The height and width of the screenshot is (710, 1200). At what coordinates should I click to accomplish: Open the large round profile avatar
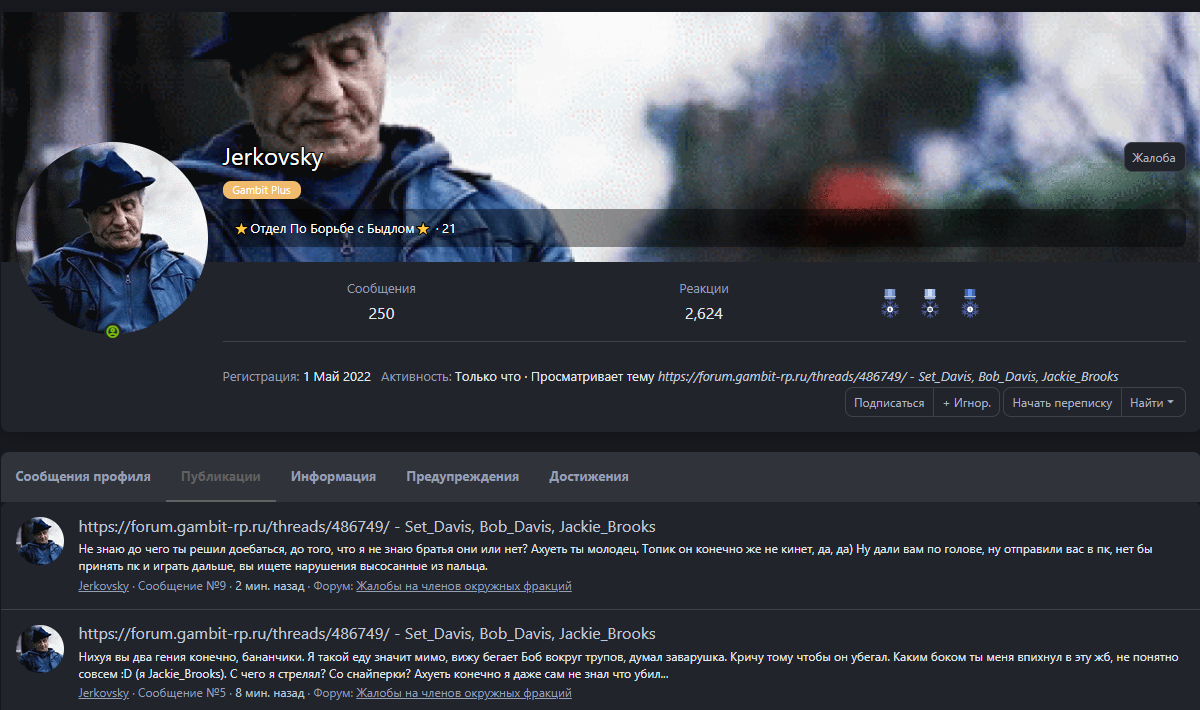click(x=112, y=238)
